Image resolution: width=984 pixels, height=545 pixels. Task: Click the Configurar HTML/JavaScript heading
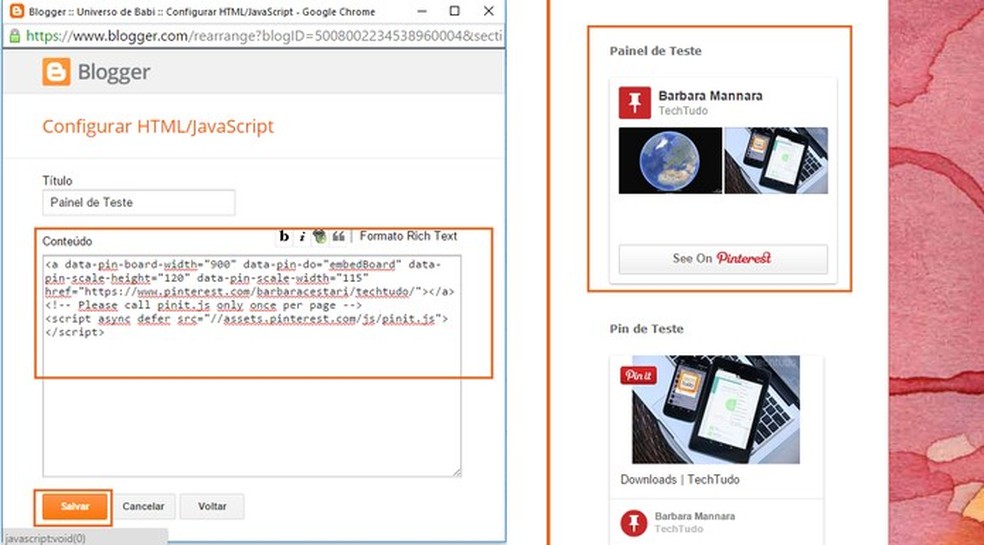tap(158, 126)
